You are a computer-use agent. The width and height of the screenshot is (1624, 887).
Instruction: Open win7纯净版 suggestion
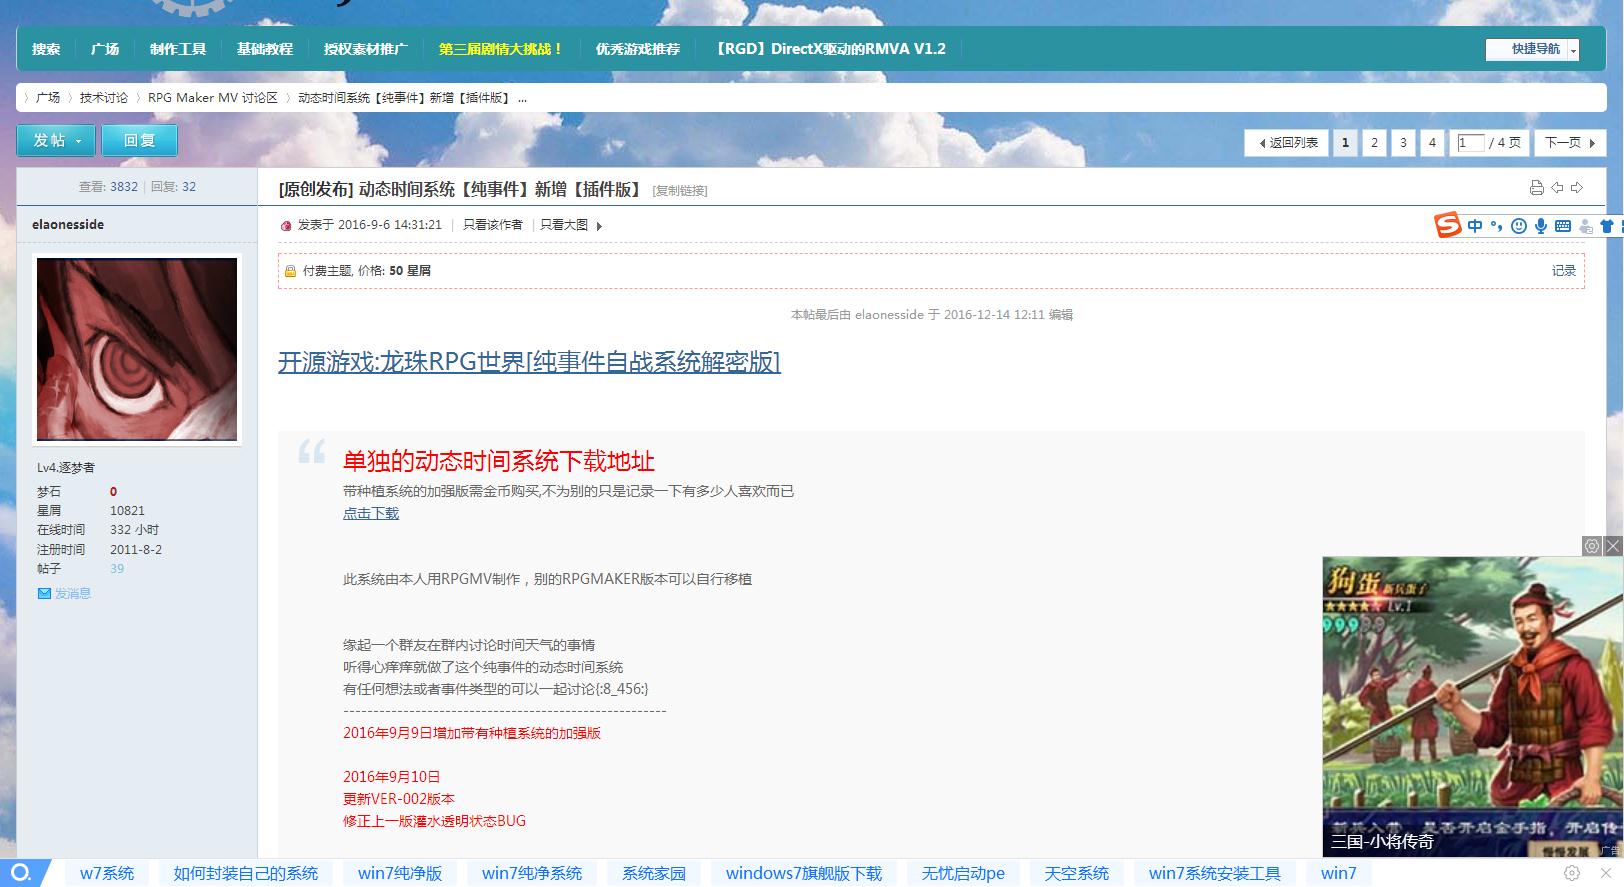pos(400,873)
